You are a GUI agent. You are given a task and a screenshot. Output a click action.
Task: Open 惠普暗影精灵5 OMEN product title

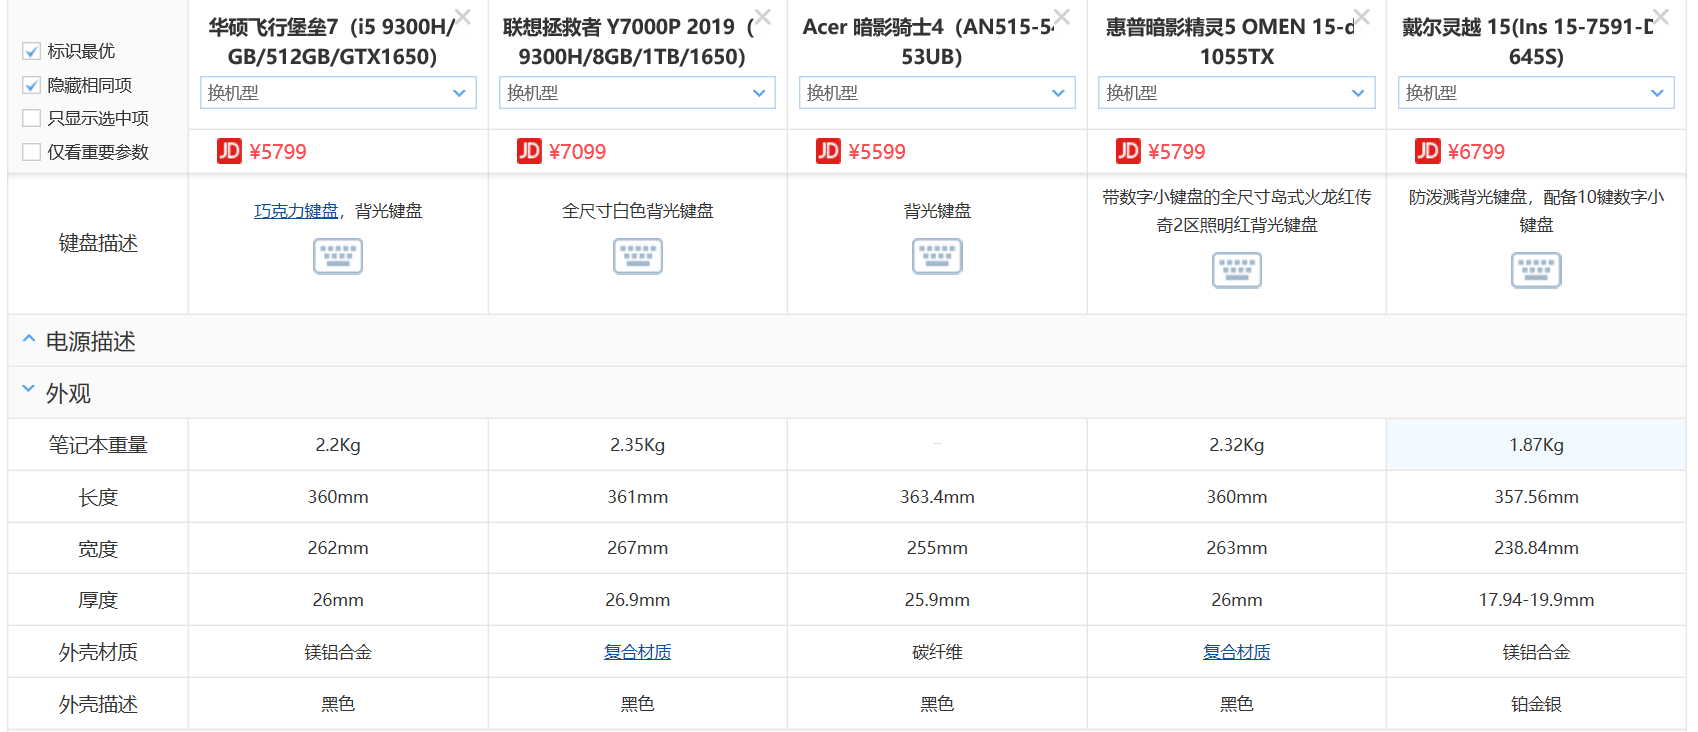tap(1231, 42)
